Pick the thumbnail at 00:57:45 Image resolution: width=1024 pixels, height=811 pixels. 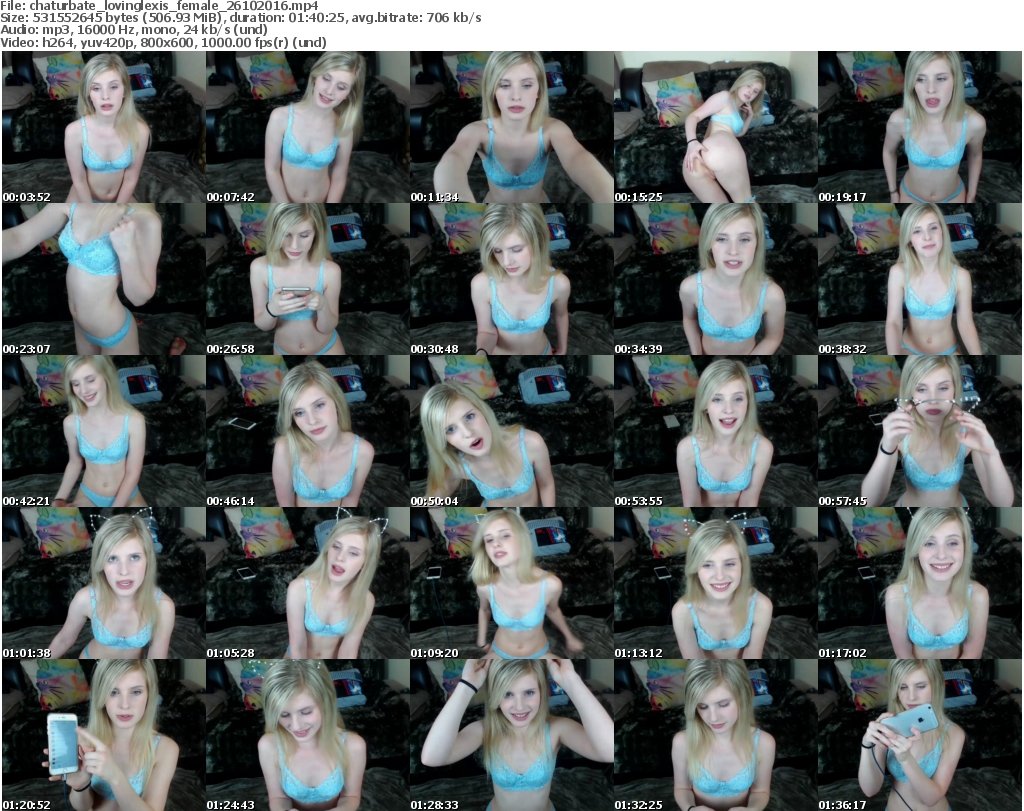point(920,432)
